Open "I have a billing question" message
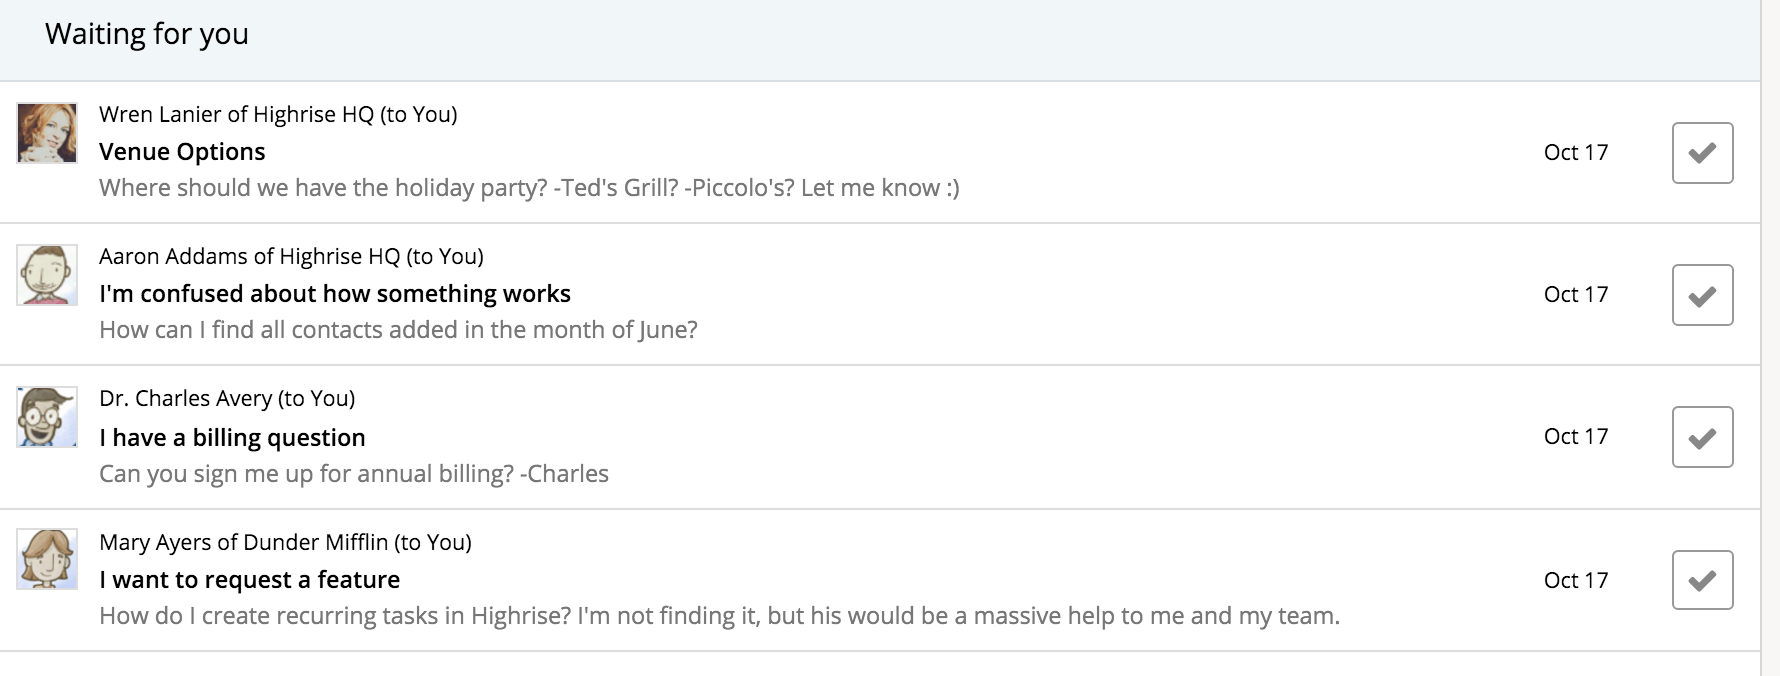Screen dimensions: 1780x676 tap(232, 438)
